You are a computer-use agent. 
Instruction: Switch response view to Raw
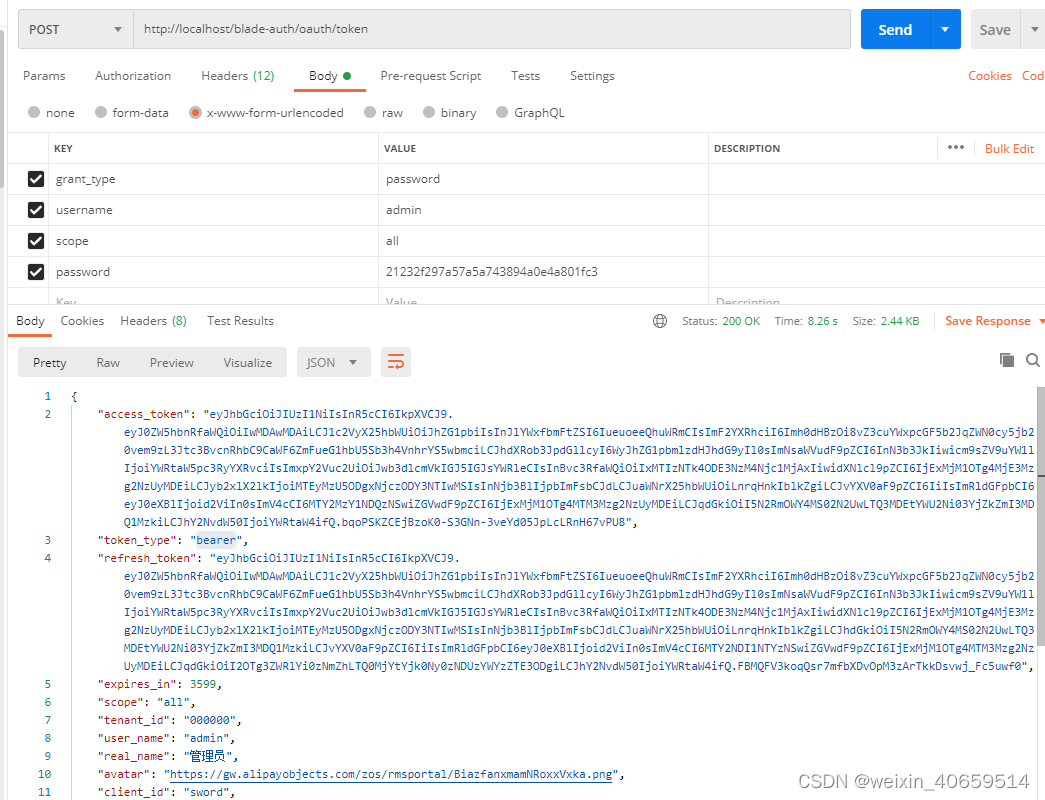tap(108, 363)
